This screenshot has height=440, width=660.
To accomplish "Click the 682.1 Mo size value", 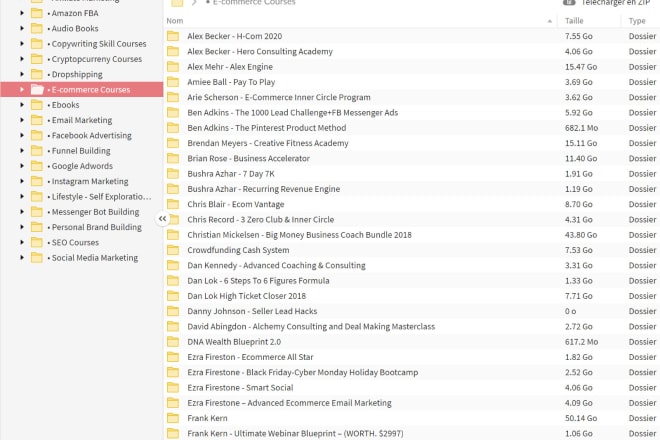I will 581,128.
